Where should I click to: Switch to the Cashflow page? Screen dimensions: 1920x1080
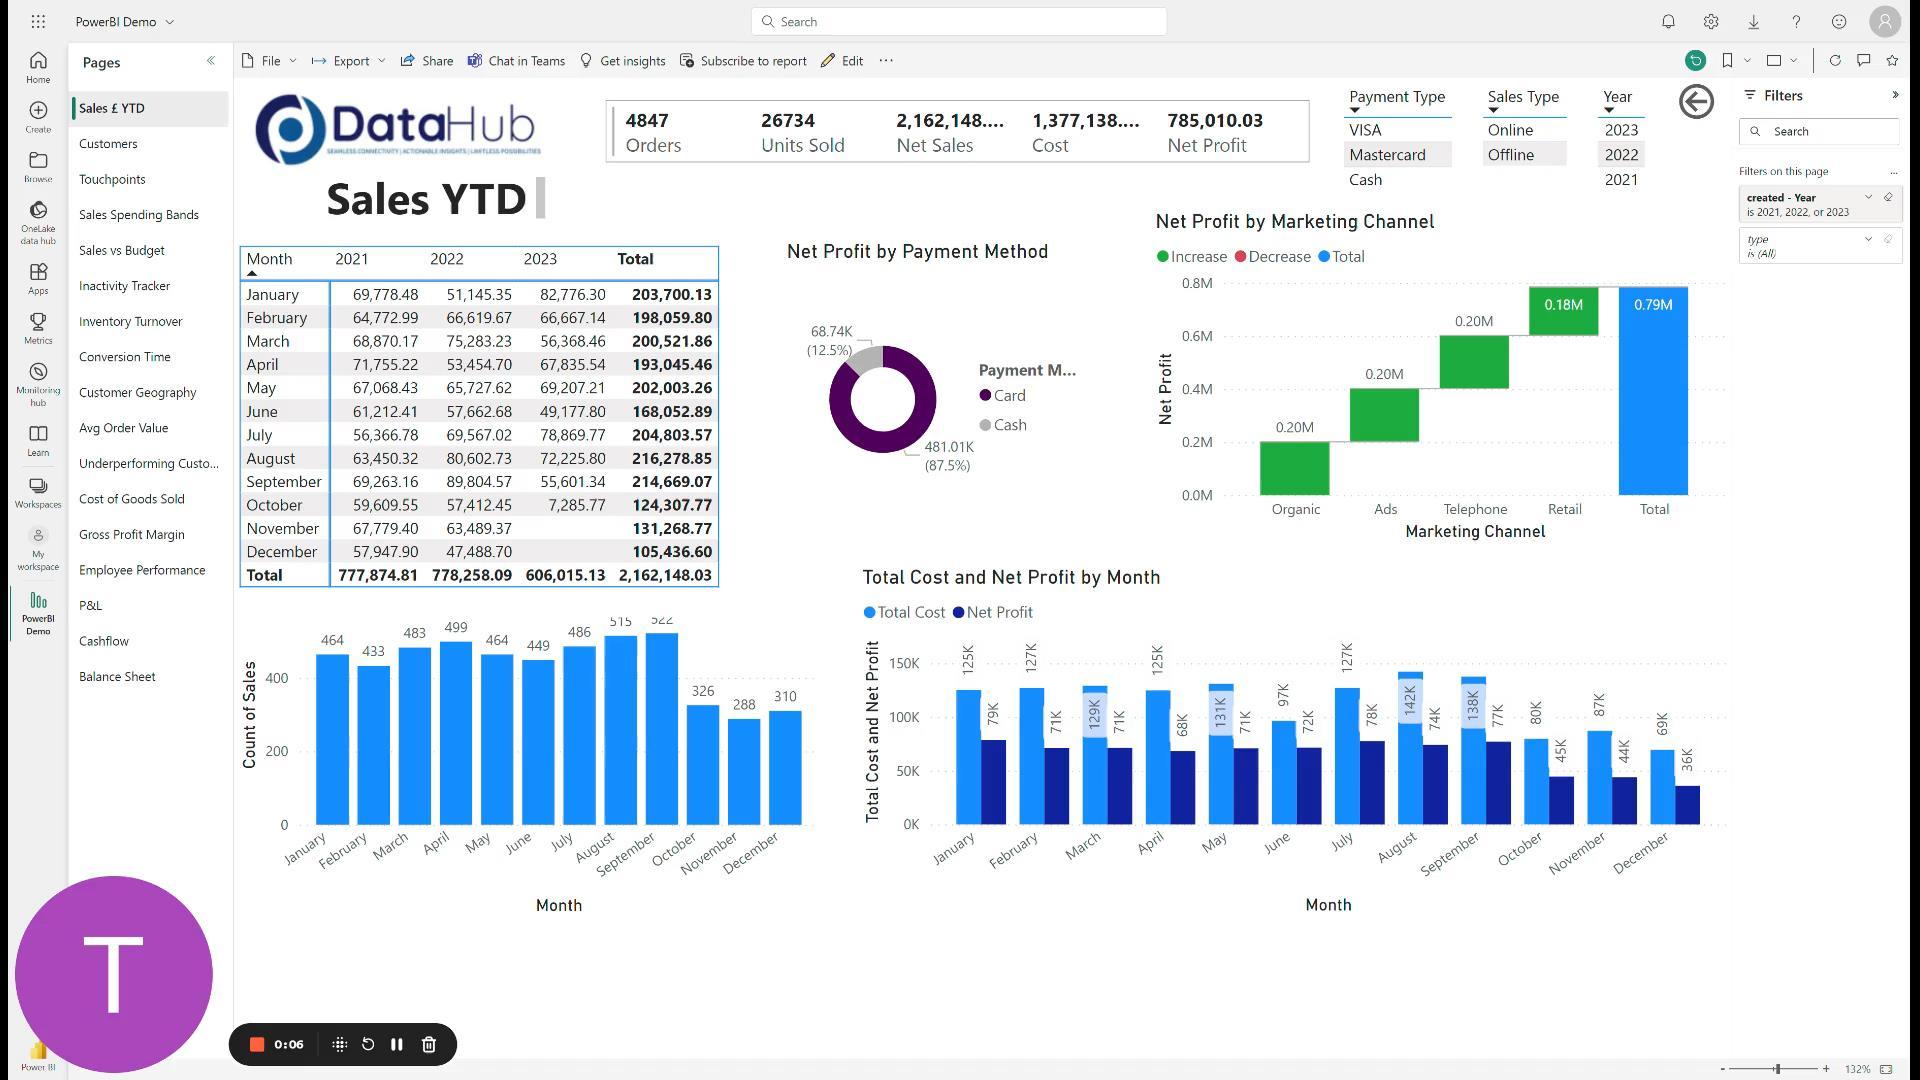coord(104,641)
